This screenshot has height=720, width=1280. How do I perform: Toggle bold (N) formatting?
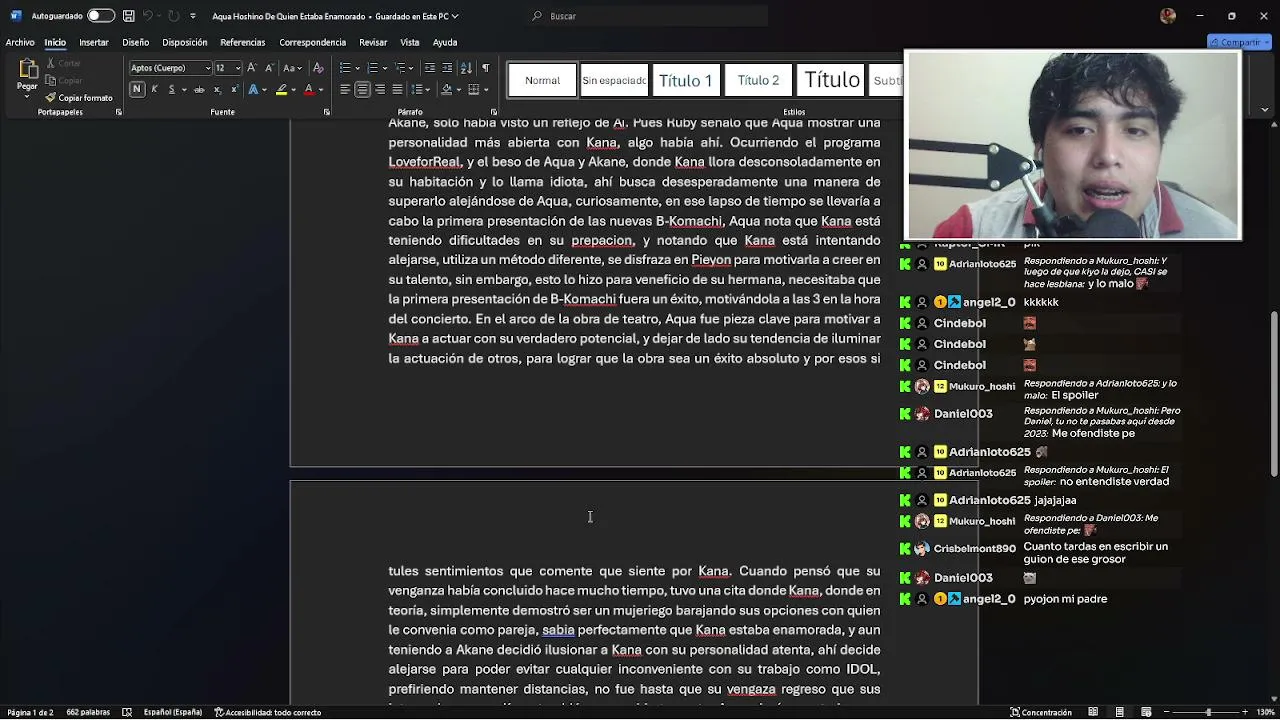pyautogui.click(x=137, y=90)
